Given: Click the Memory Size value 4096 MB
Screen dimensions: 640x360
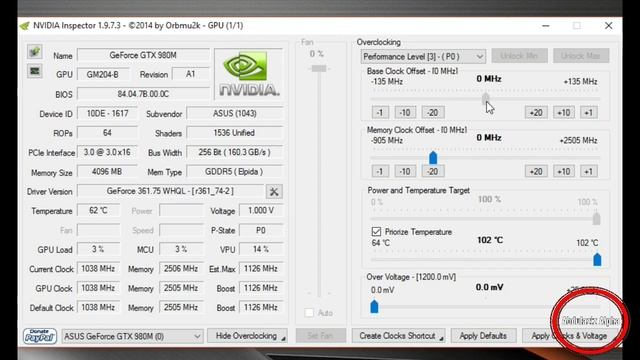Looking at the screenshot, I should [107, 171].
